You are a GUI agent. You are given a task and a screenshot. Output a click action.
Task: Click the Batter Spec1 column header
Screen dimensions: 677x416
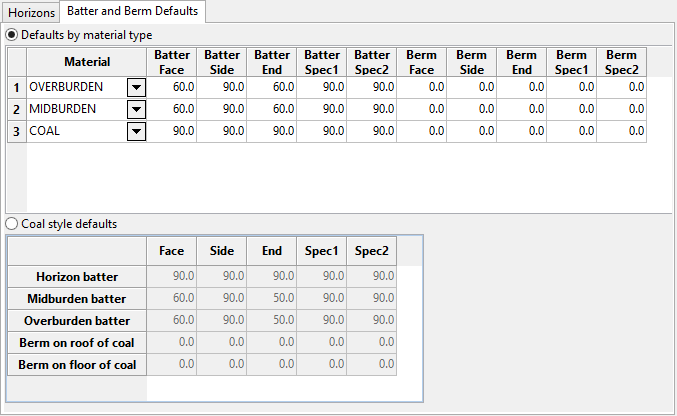(x=322, y=62)
